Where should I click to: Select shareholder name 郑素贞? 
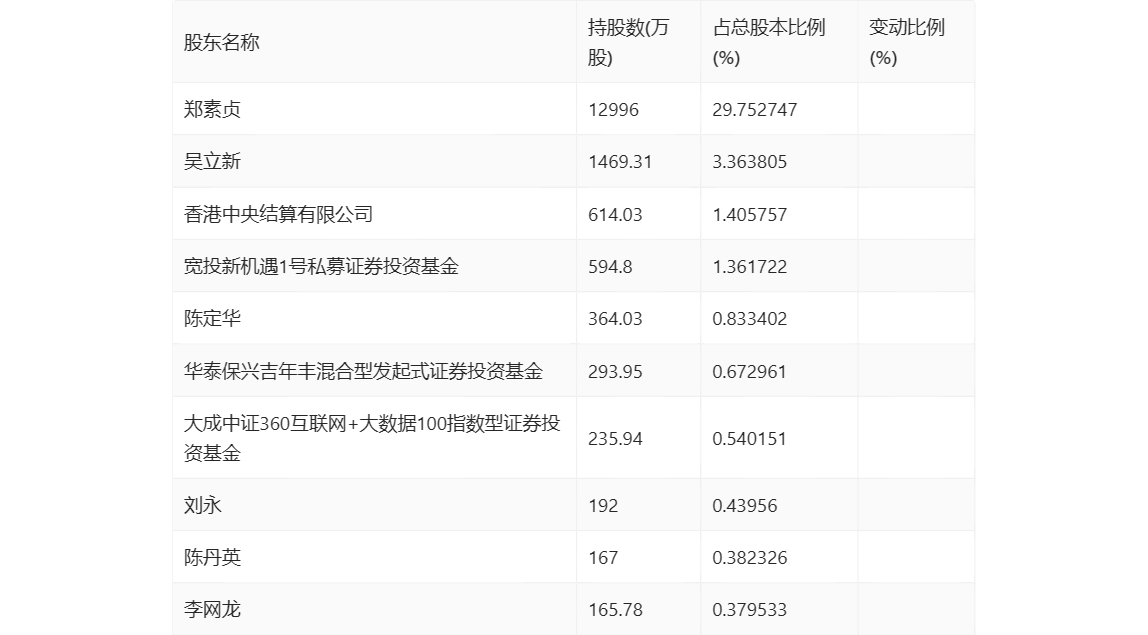(212, 109)
